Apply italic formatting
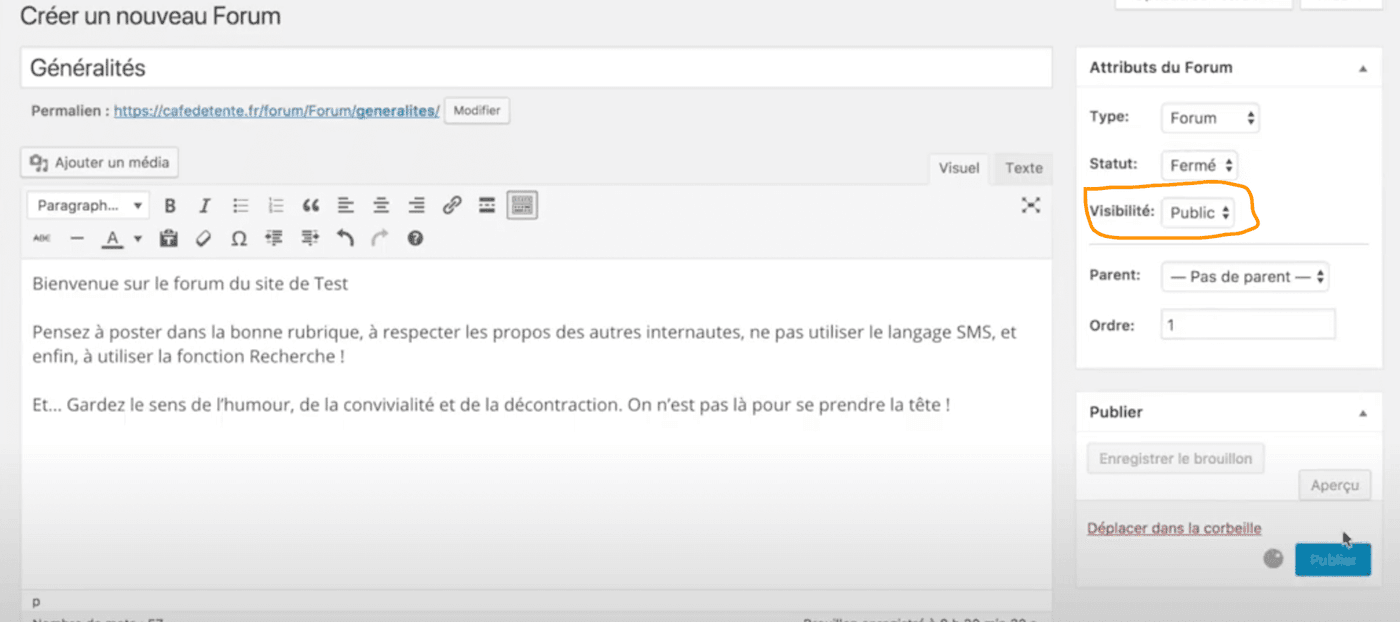Image resolution: width=1400 pixels, height=622 pixels. 205,206
